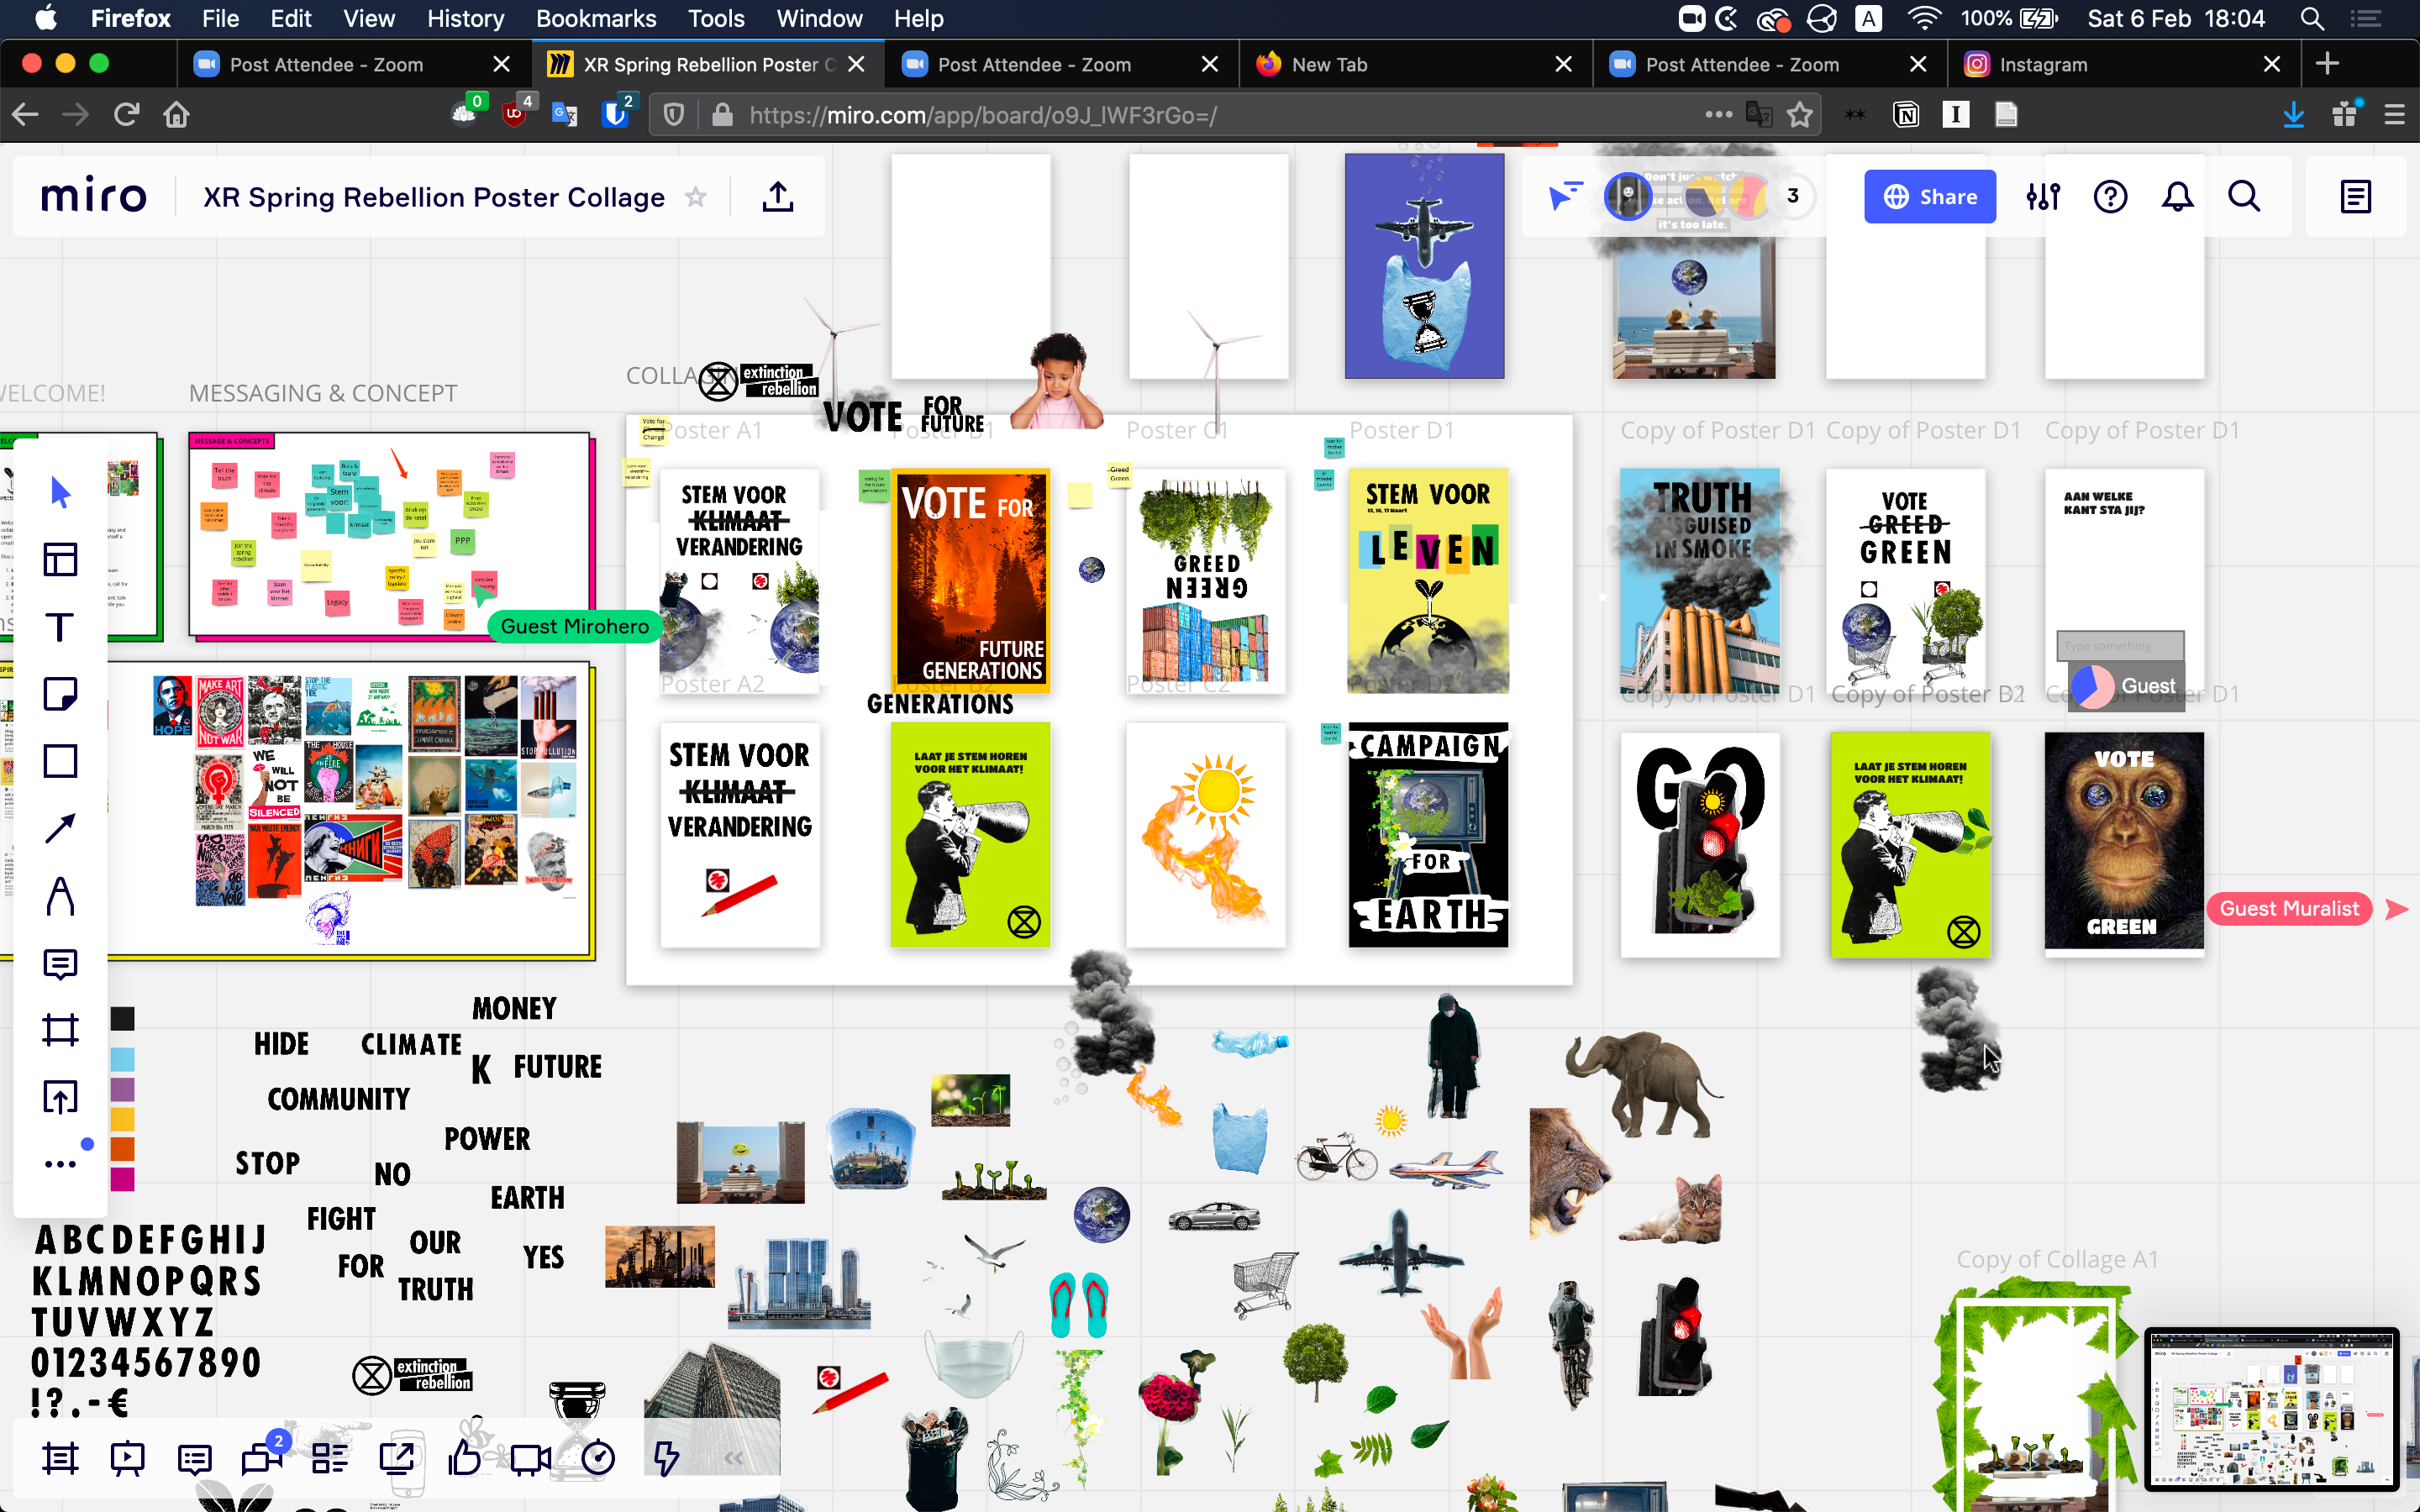Switch to first Post Attendee - Zoom tab

click(x=353, y=64)
